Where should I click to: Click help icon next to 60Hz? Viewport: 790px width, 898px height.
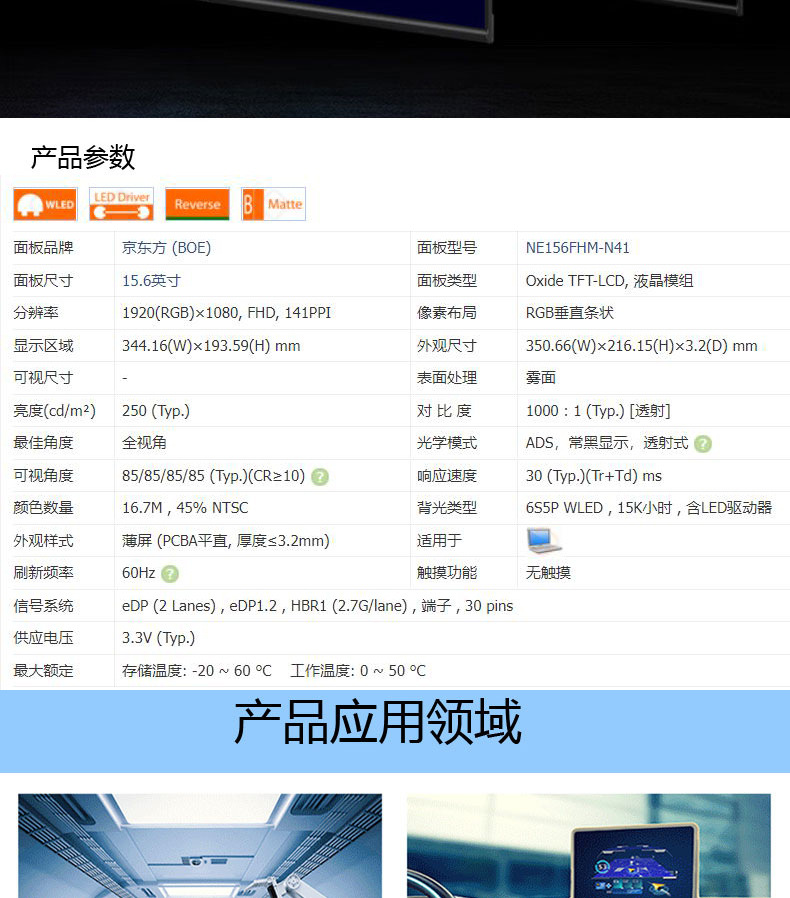pos(170,574)
